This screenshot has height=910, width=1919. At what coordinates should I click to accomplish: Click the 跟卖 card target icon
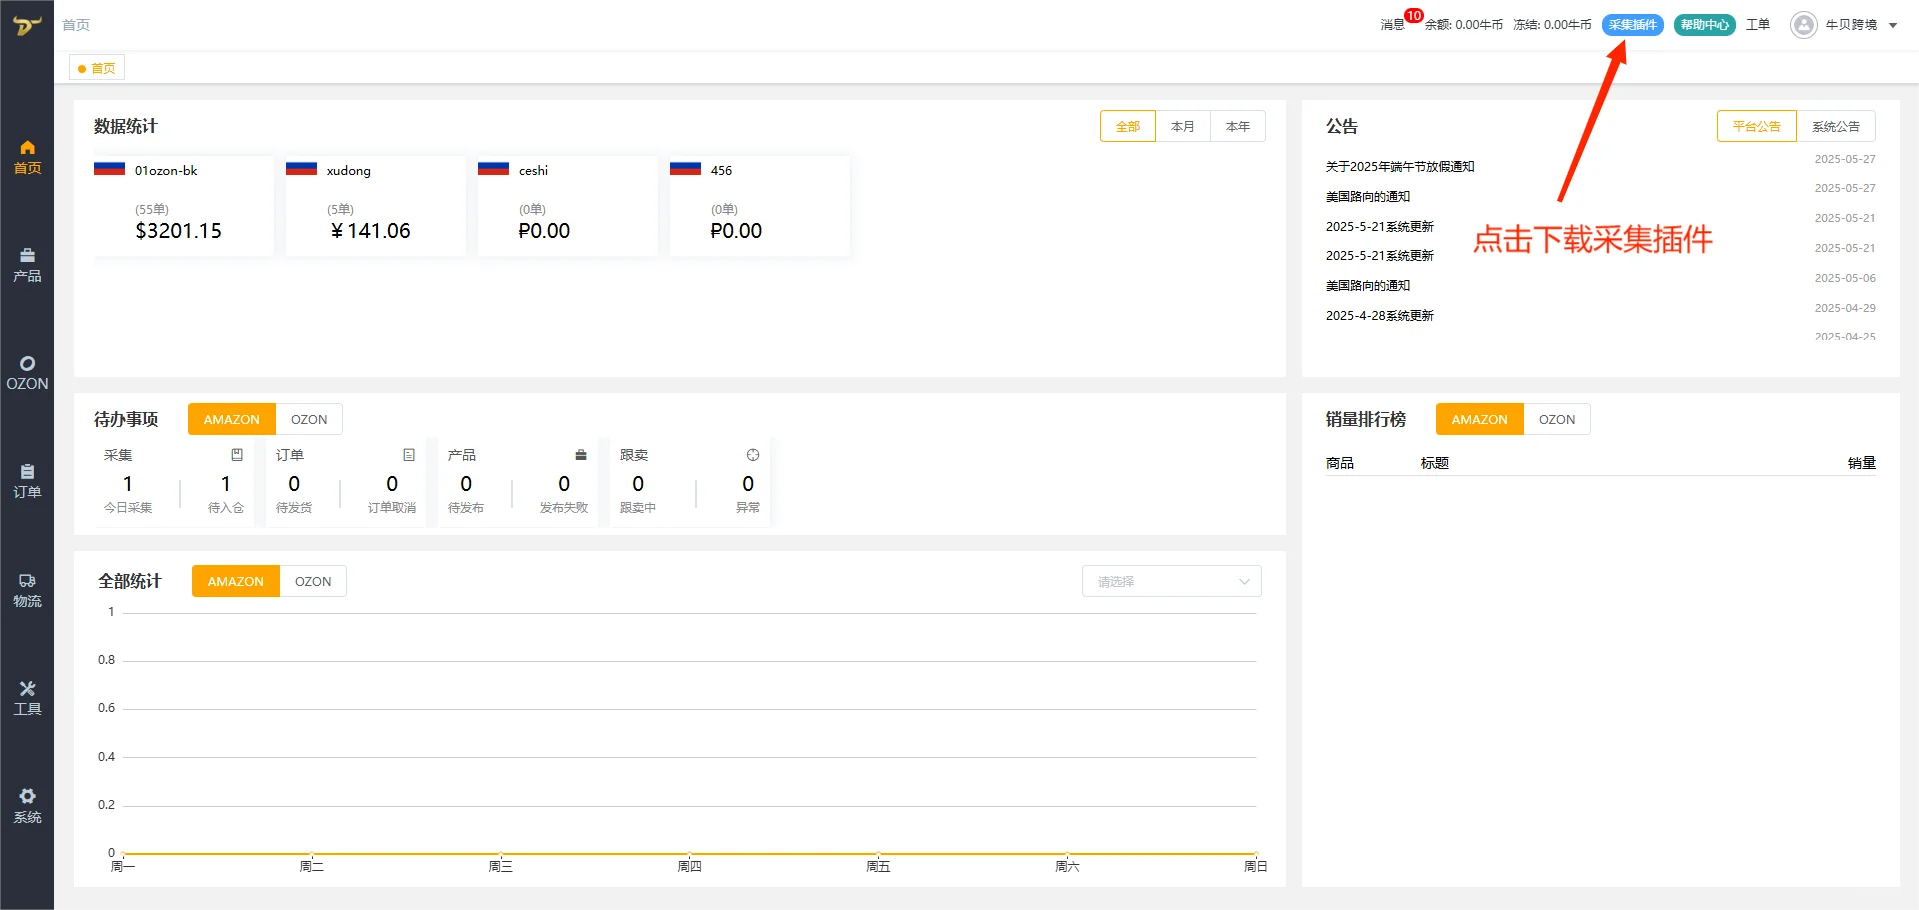(753, 455)
